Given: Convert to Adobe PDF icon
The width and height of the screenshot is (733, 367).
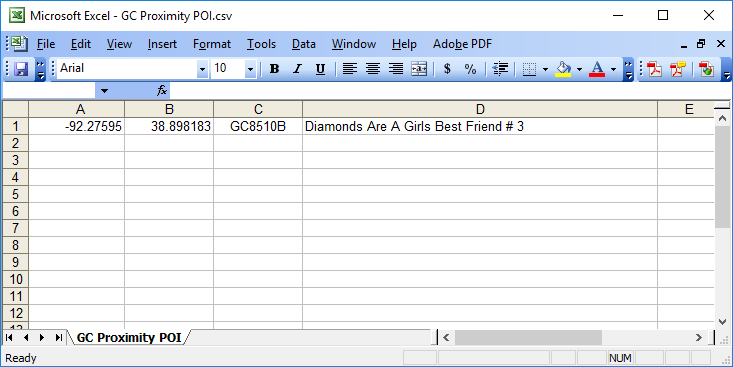Looking at the screenshot, I should [x=654, y=69].
